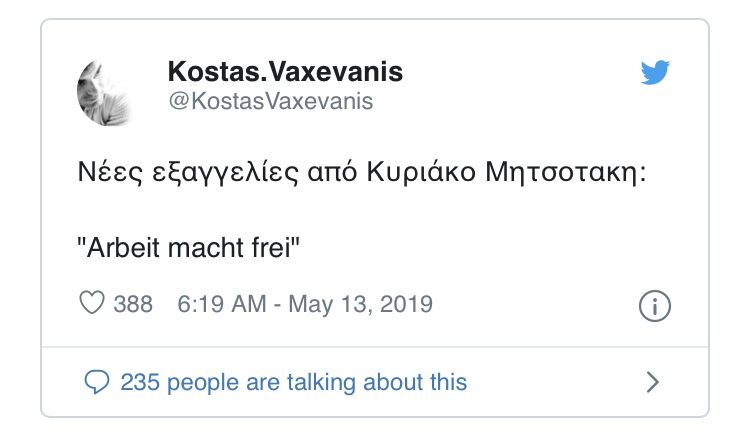The height and width of the screenshot is (434, 750).
Task: Click the 388 likes count
Action: [x=133, y=304]
